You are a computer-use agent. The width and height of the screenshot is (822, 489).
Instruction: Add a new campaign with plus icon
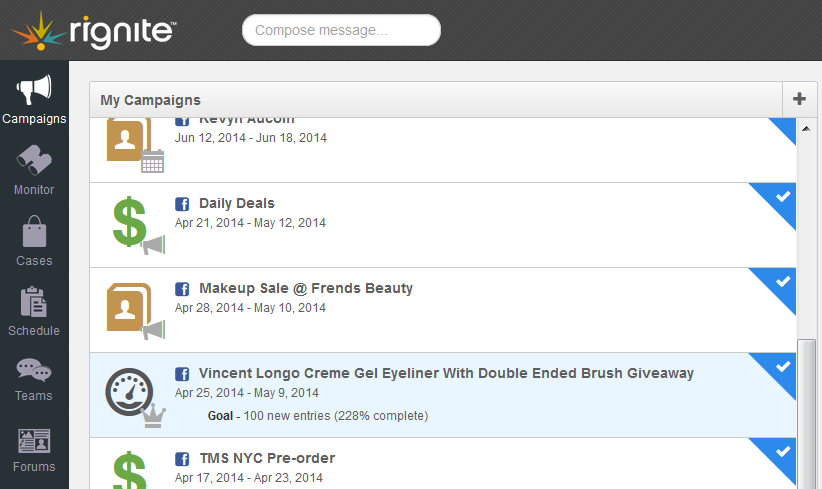[x=799, y=99]
